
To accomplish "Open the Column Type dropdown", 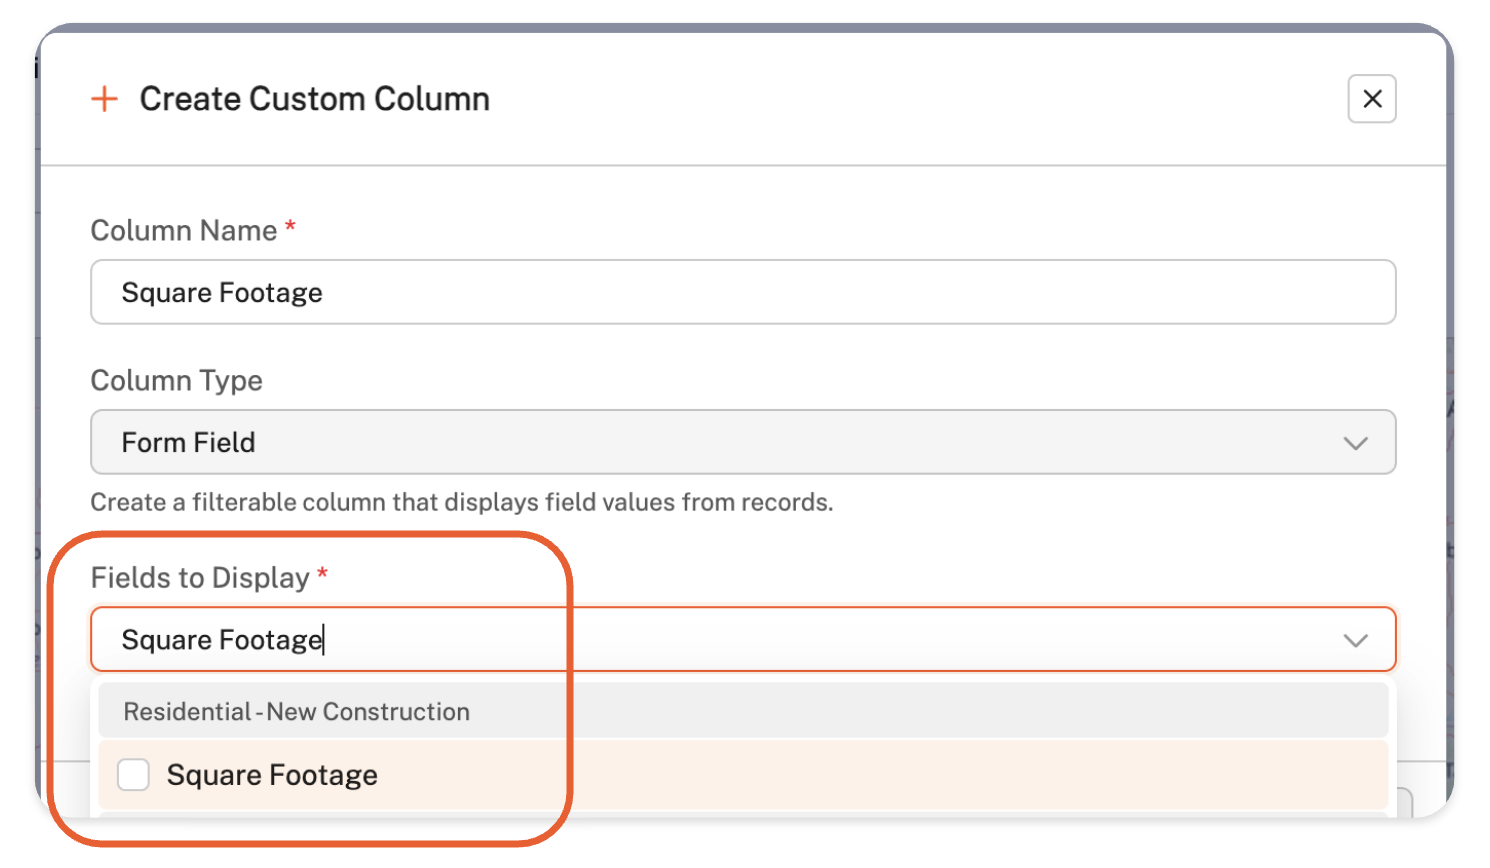I will click(x=742, y=442).
